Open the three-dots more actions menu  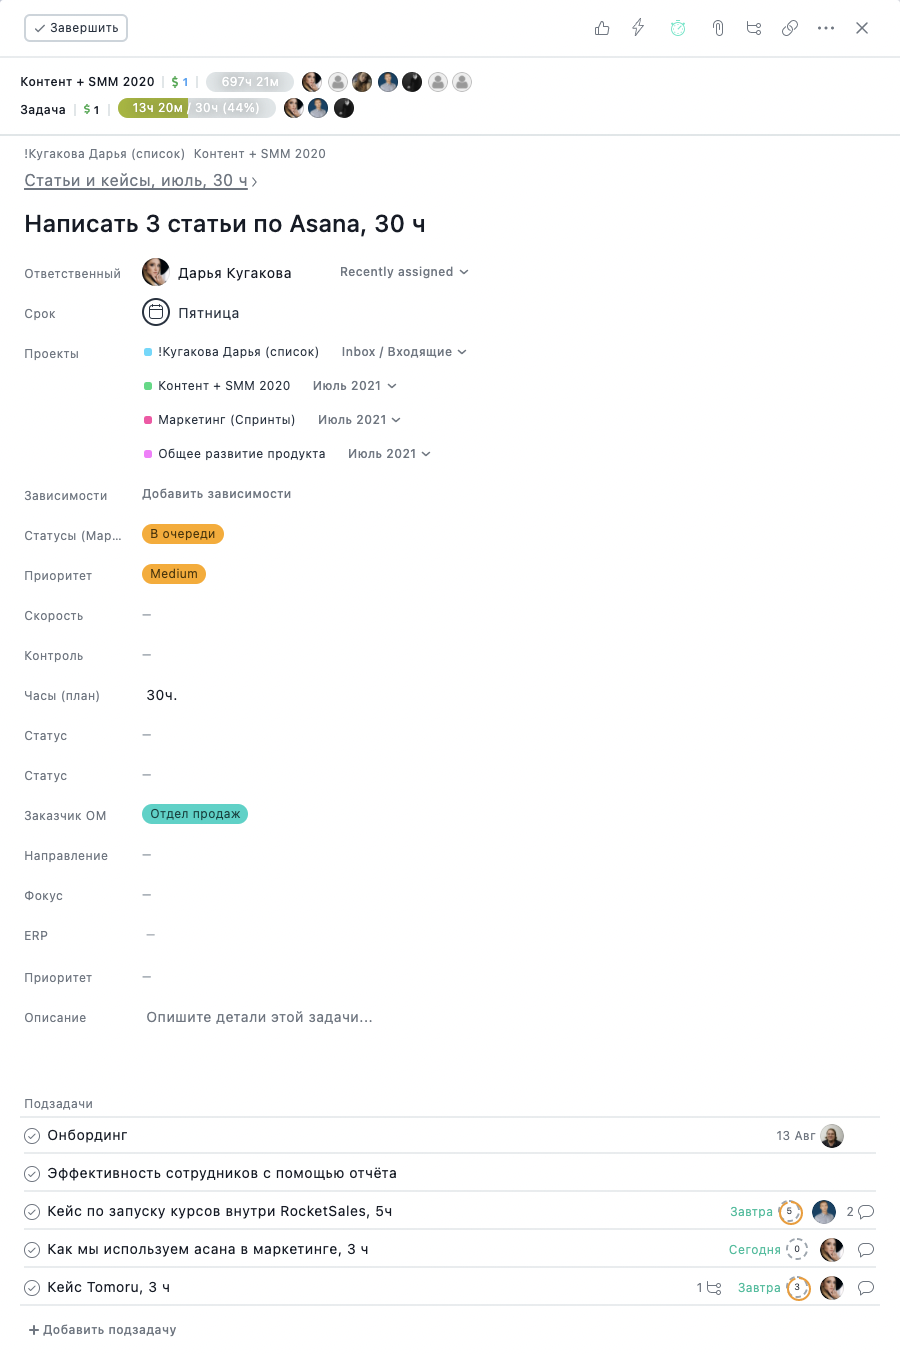[826, 28]
